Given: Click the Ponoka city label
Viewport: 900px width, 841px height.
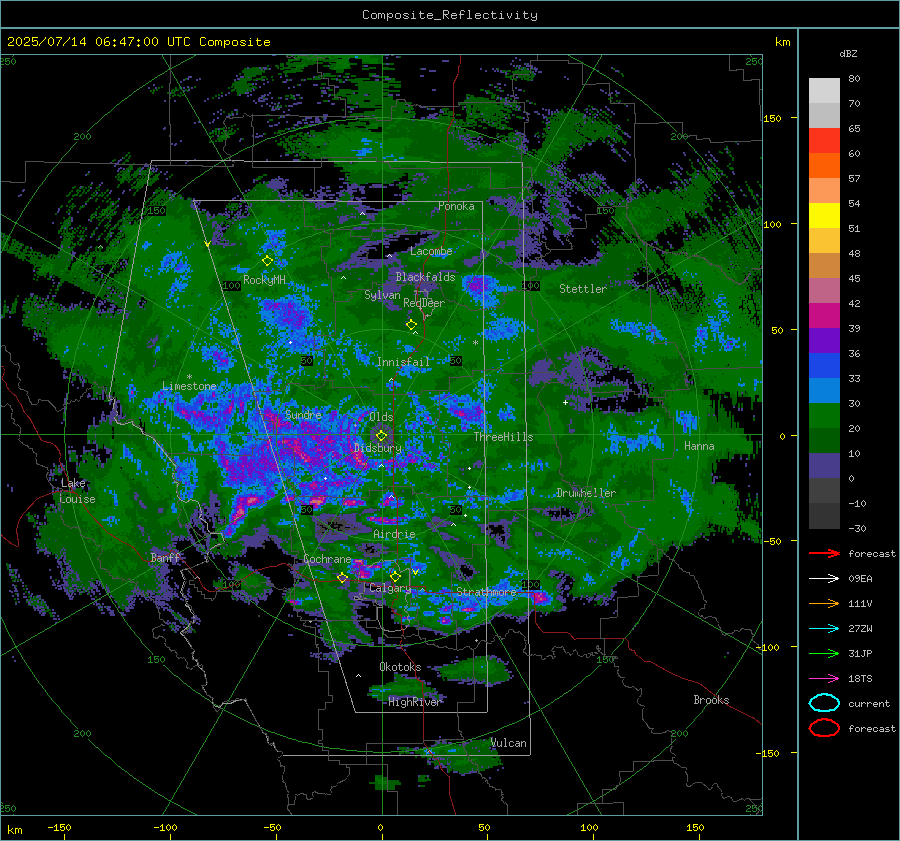Looking at the screenshot, I should coord(456,206).
